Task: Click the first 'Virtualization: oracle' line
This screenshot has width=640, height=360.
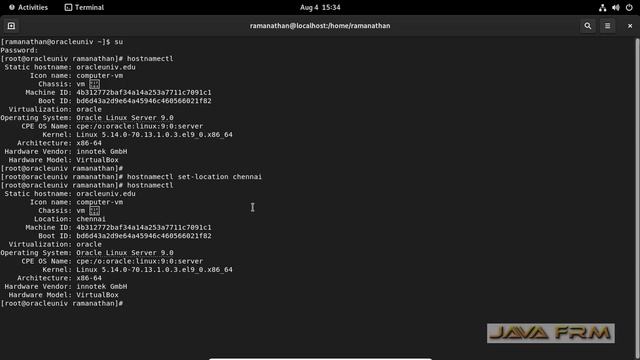Action: tap(55, 109)
